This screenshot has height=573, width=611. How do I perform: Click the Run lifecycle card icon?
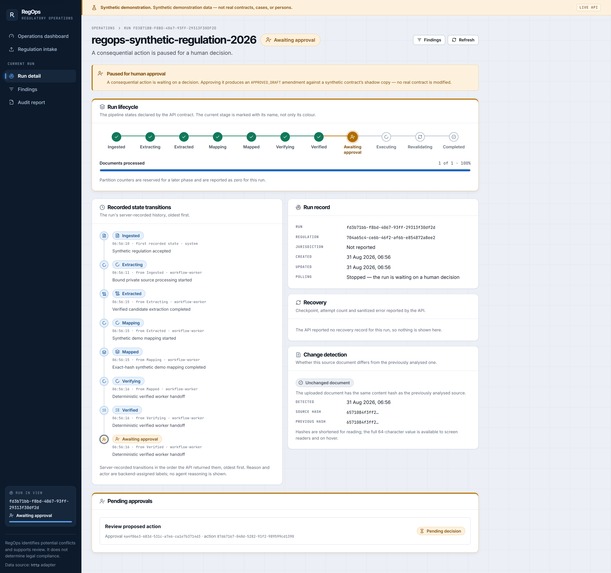click(102, 107)
